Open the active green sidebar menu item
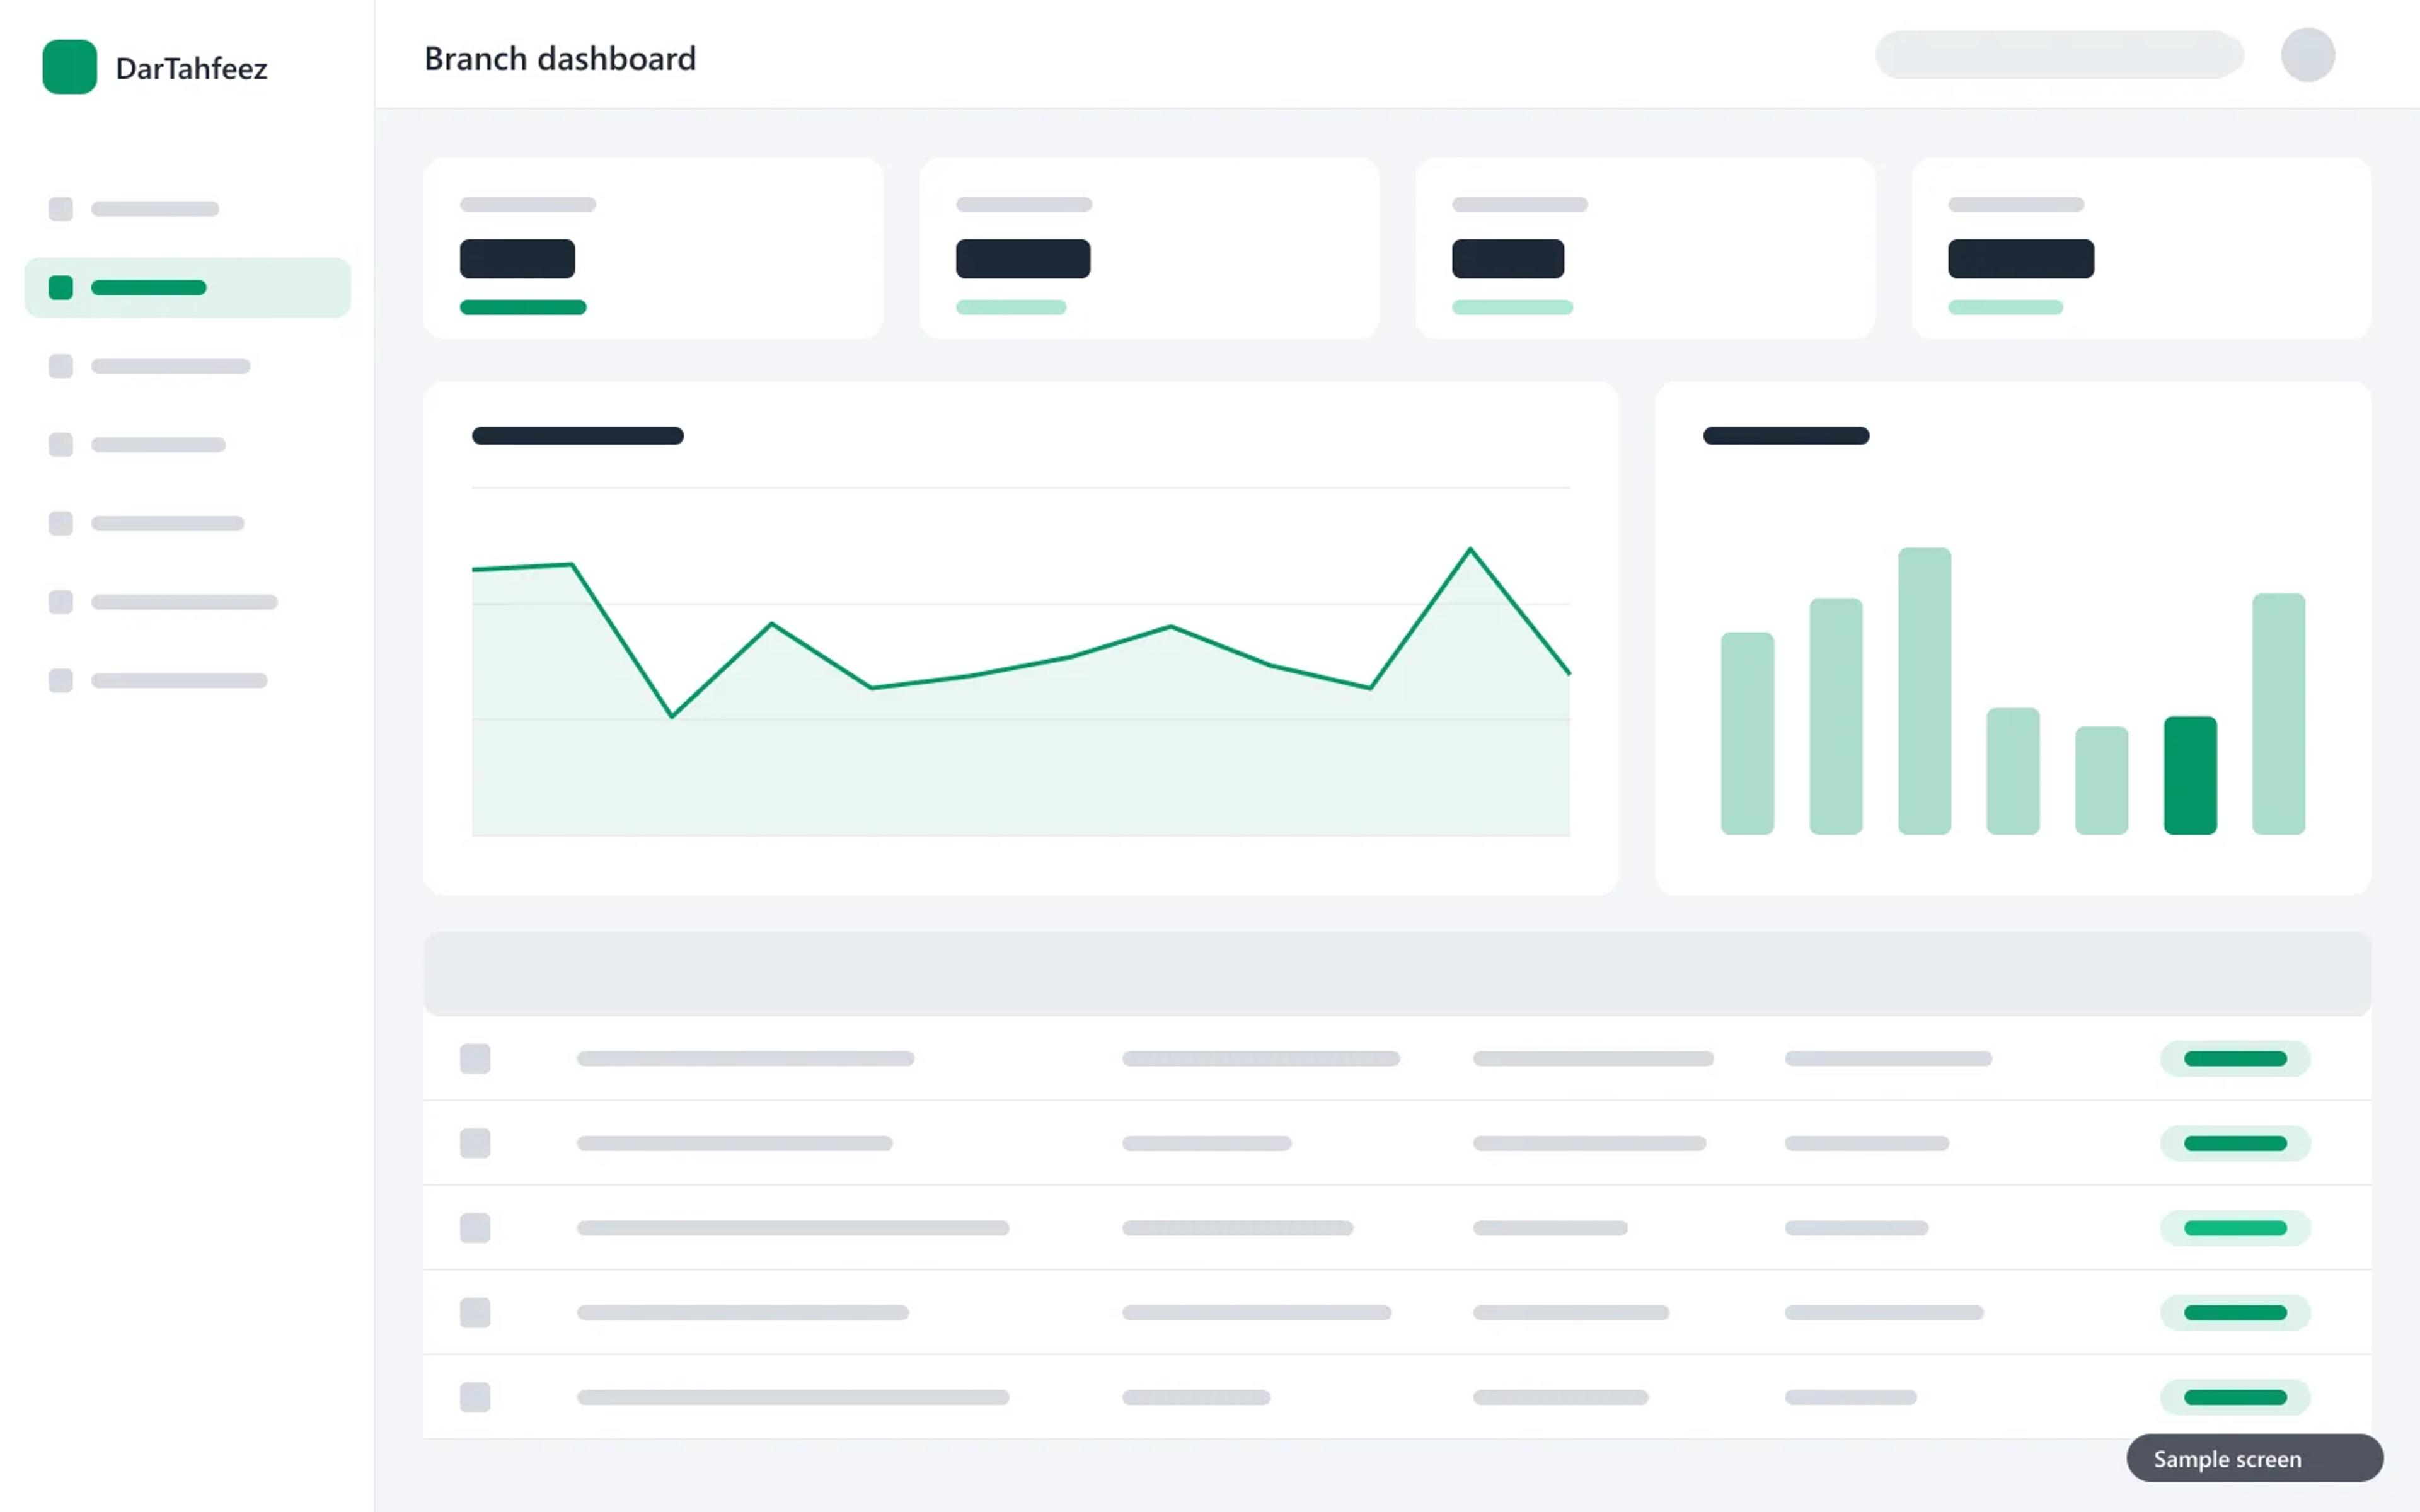The image size is (2420, 1512). point(188,287)
